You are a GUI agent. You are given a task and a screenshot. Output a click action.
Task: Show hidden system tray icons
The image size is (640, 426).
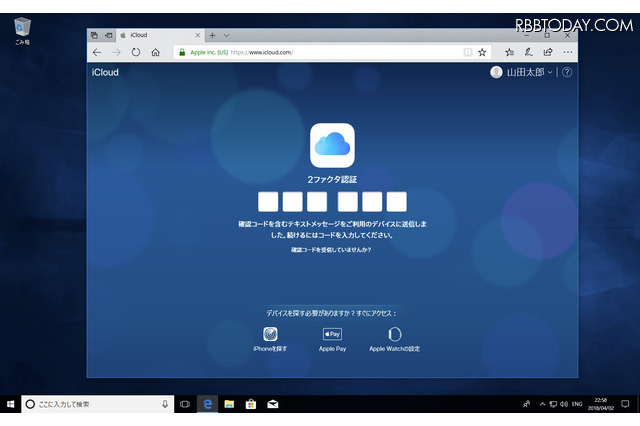point(542,404)
